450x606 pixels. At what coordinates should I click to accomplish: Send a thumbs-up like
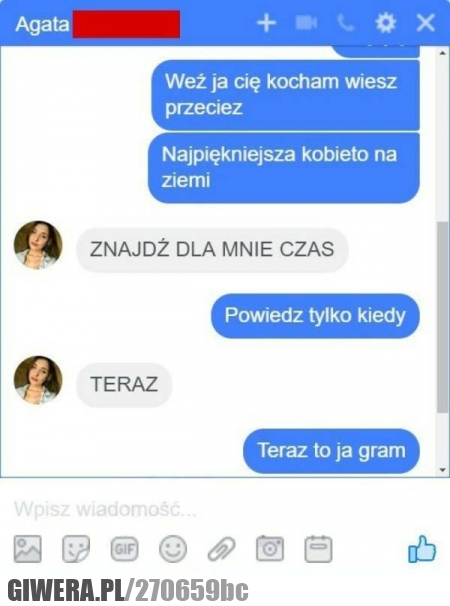click(422, 549)
